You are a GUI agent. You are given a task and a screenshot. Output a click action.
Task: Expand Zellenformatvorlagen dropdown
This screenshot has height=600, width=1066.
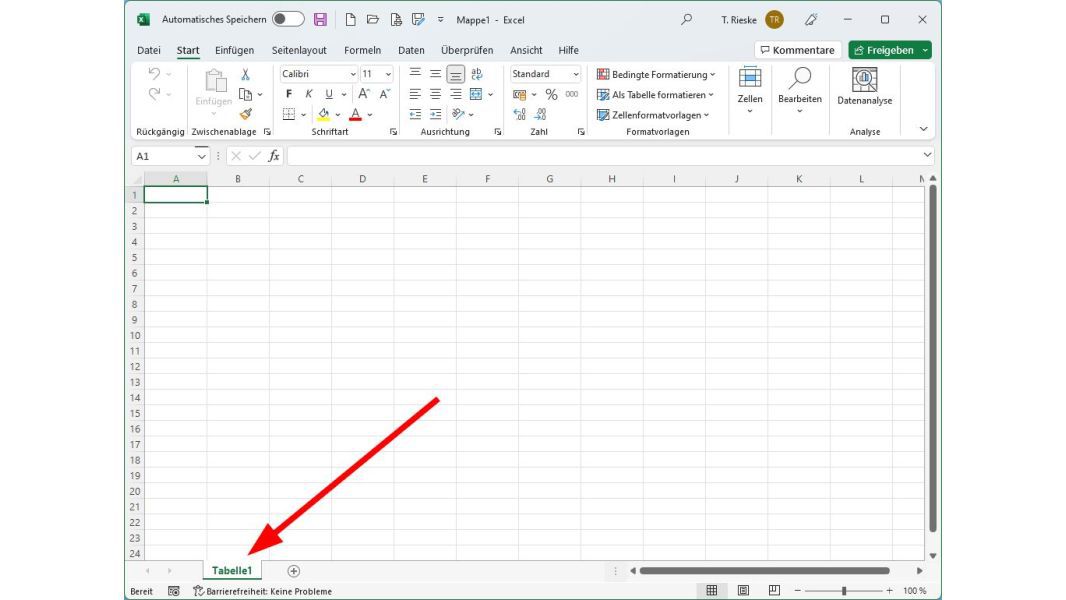tap(707, 116)
